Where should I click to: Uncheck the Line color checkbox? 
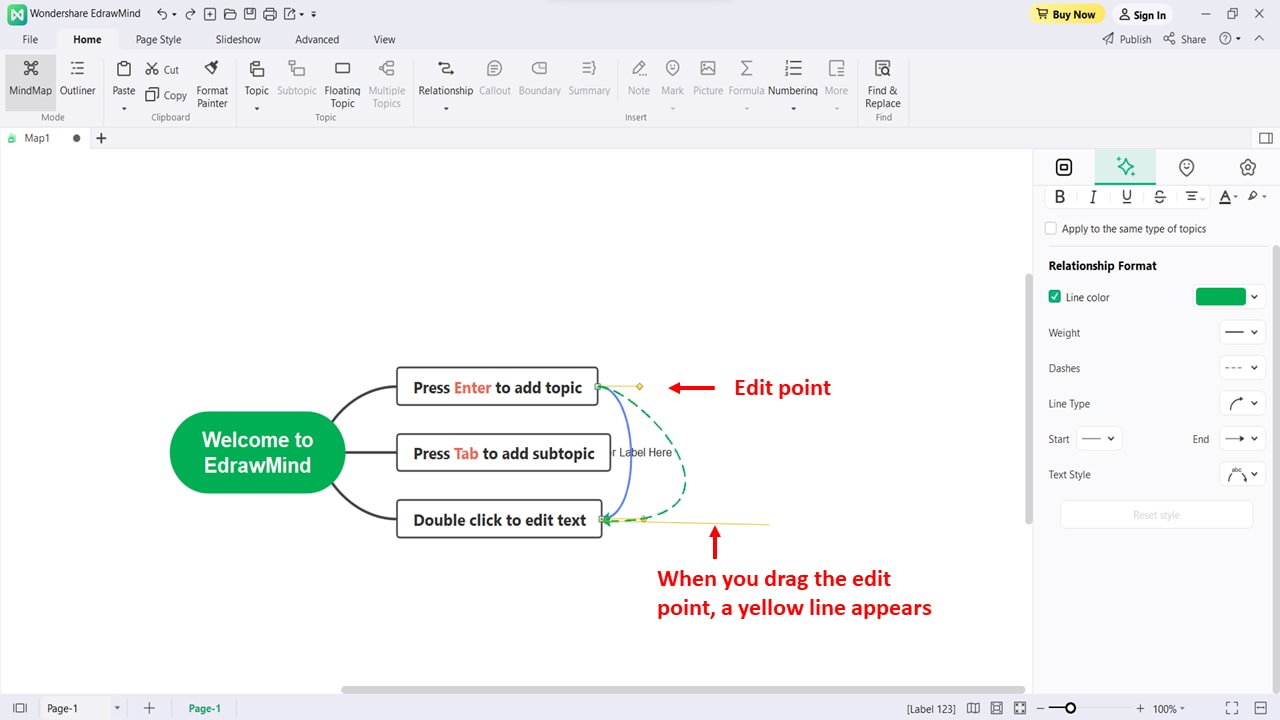coord(1055,297)
